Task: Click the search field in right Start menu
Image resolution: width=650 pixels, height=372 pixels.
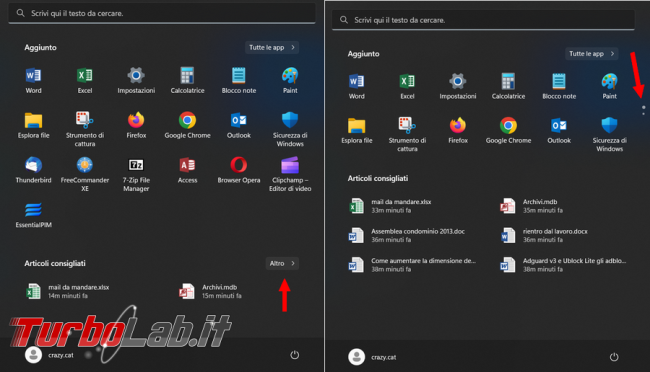Action: tap(483, 20)
